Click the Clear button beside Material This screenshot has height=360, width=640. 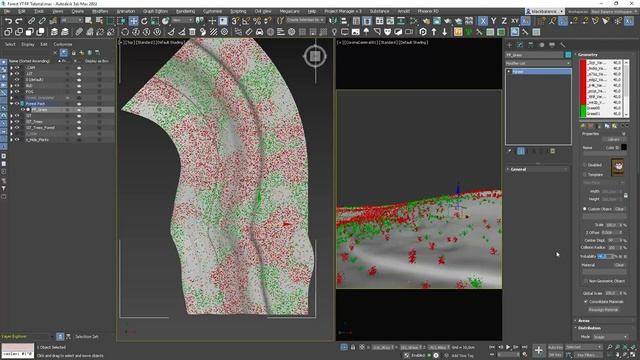(619, 265)
